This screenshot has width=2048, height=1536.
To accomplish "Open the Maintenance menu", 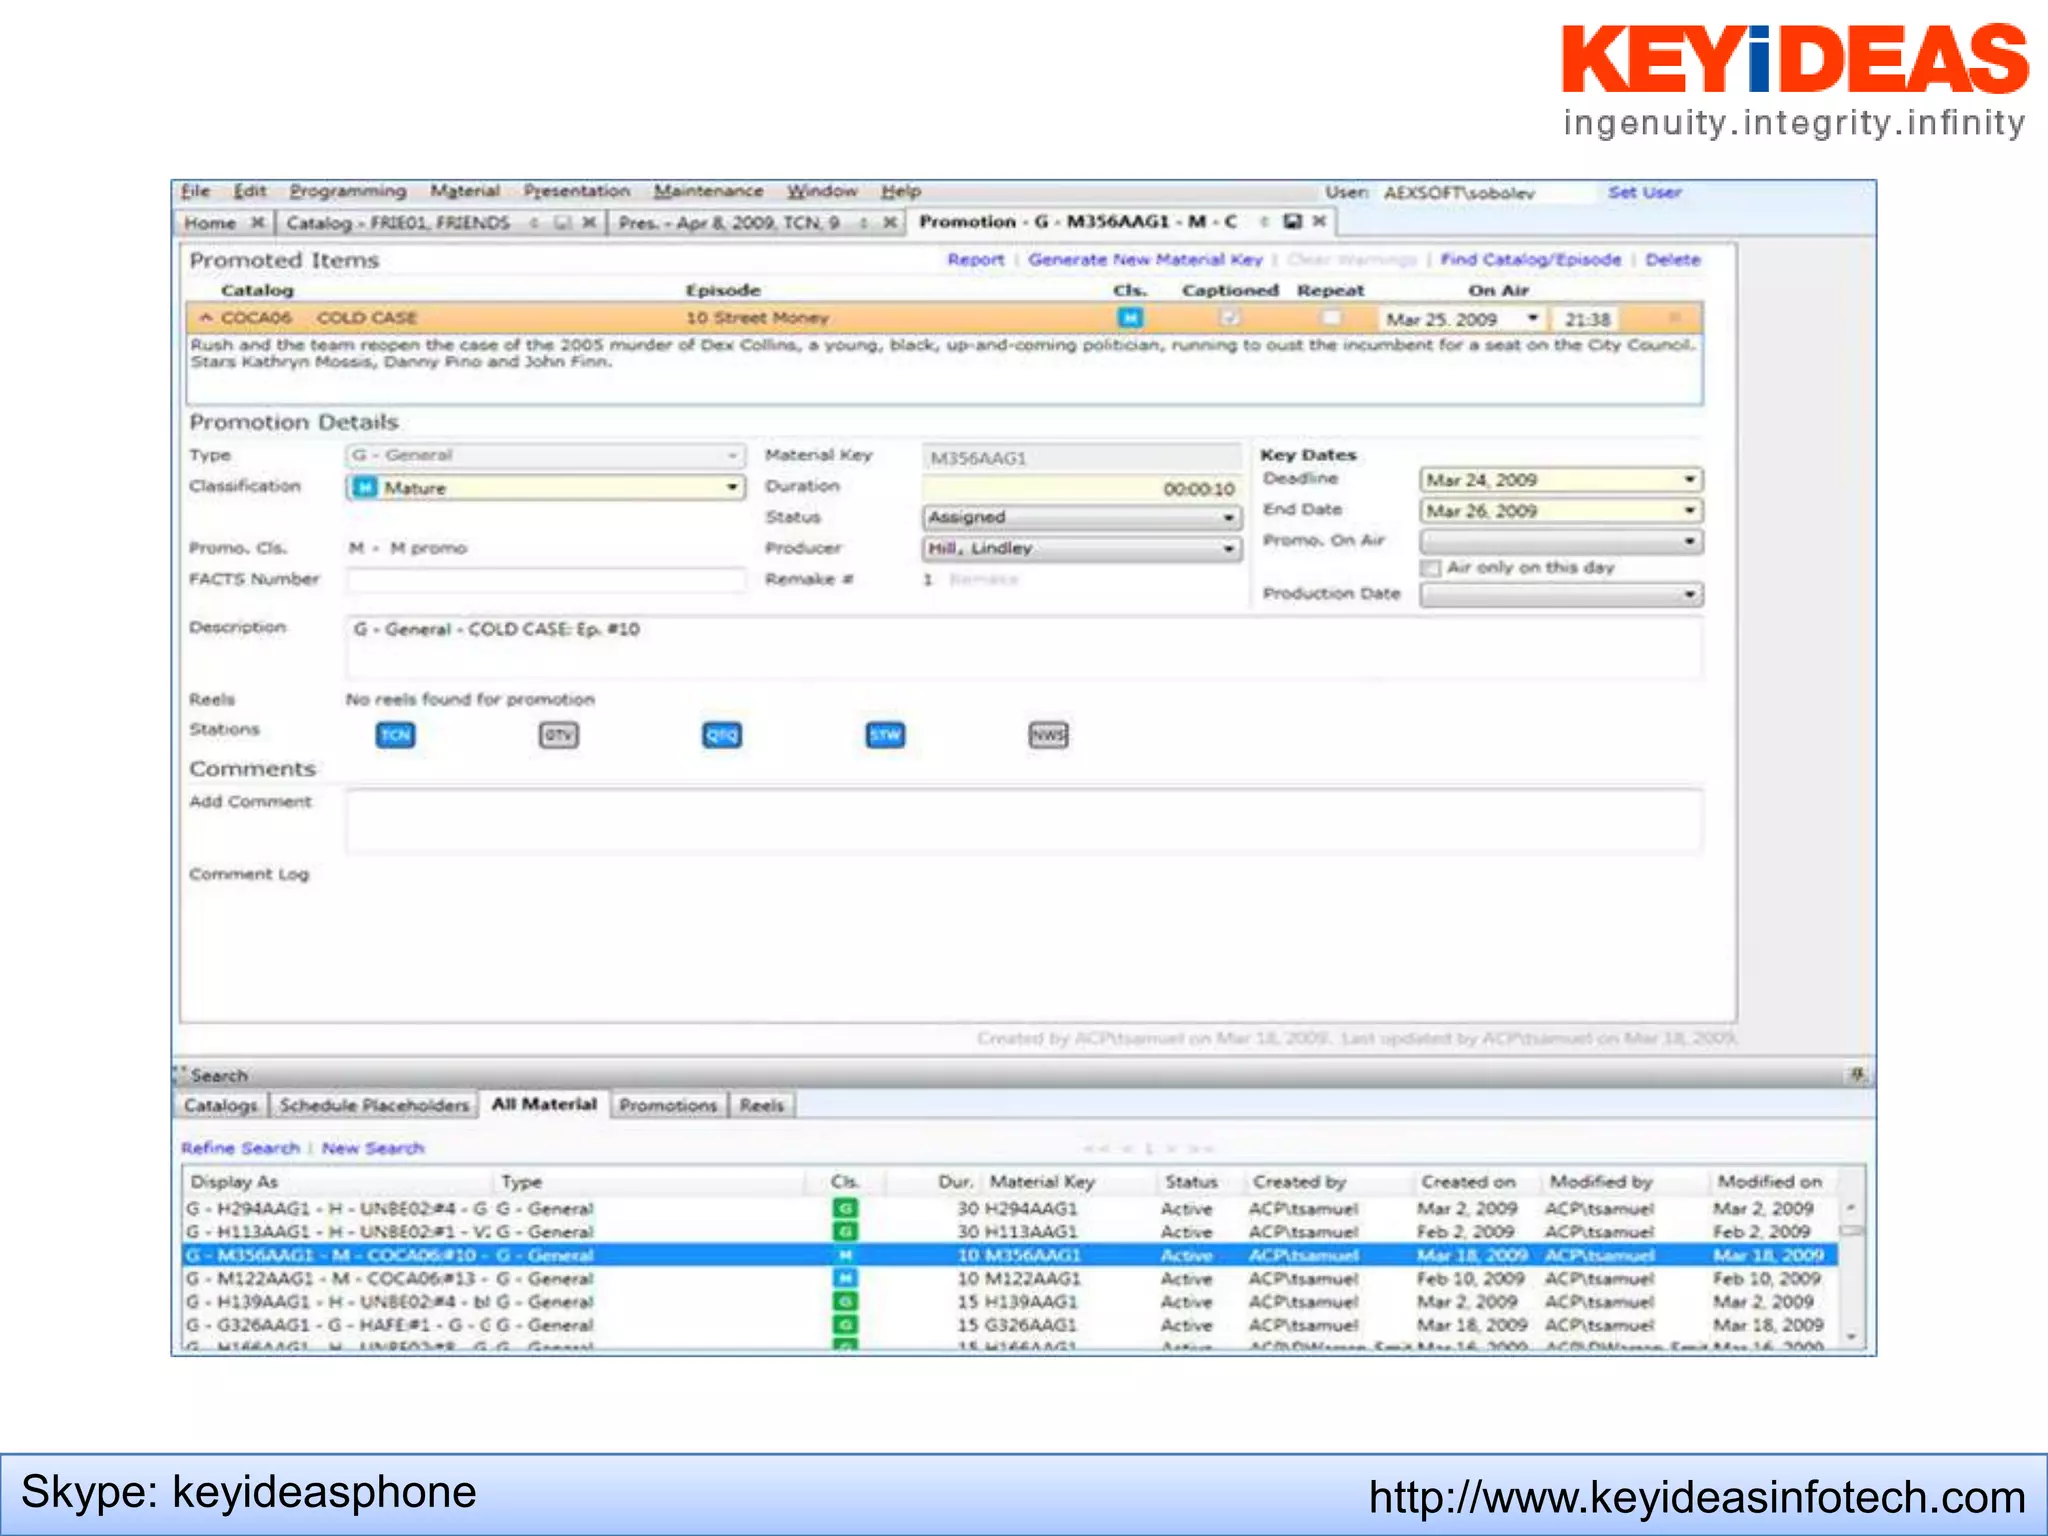I will coord(709,191).
